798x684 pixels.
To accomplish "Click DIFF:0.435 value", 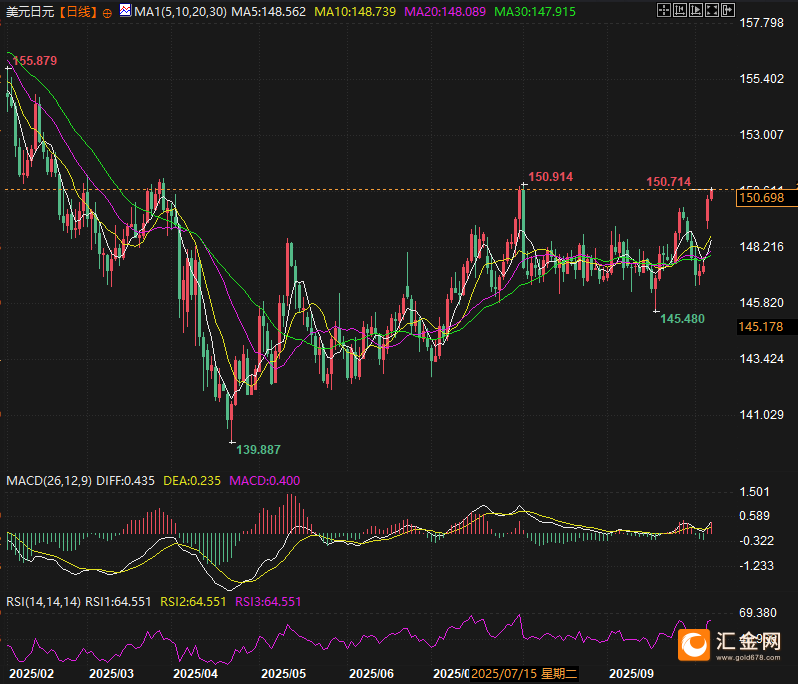I will tap(125, 480).
